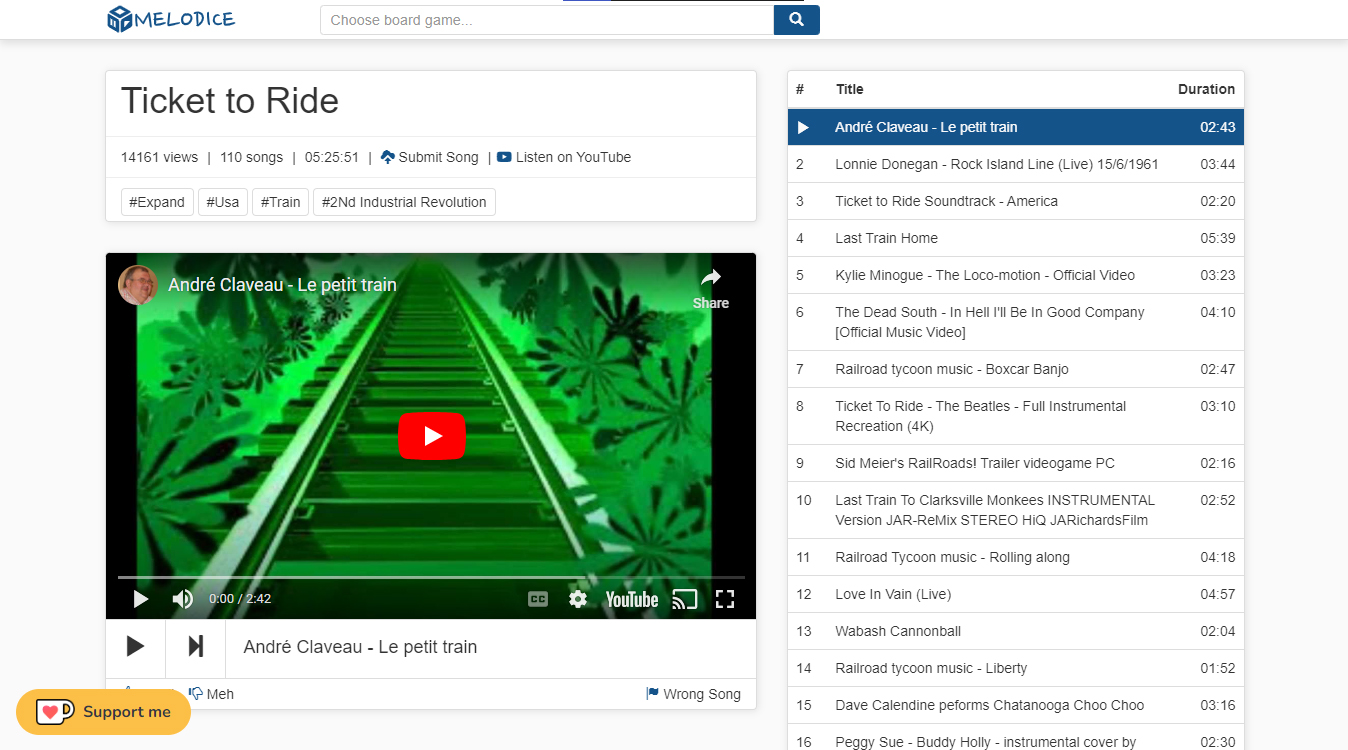1348x750 pixels.
Task: Click the video player's small play control
Action: point(141,599)
